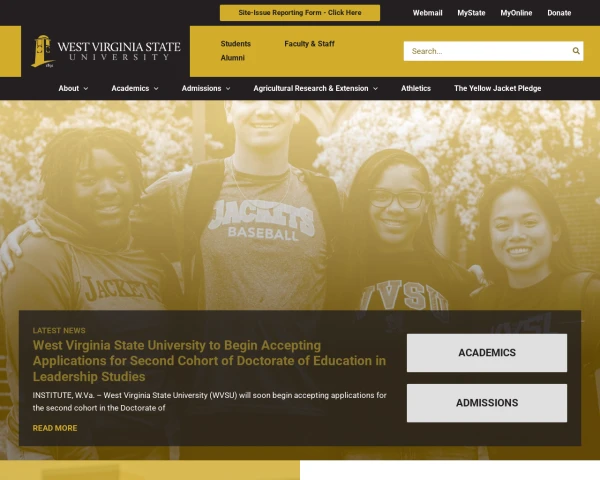The width and height of the screenshot is (600, 480).
Task: Click the Site-Issue Reporting Form button
Action: pyautogui.click(x=300, y=13)
